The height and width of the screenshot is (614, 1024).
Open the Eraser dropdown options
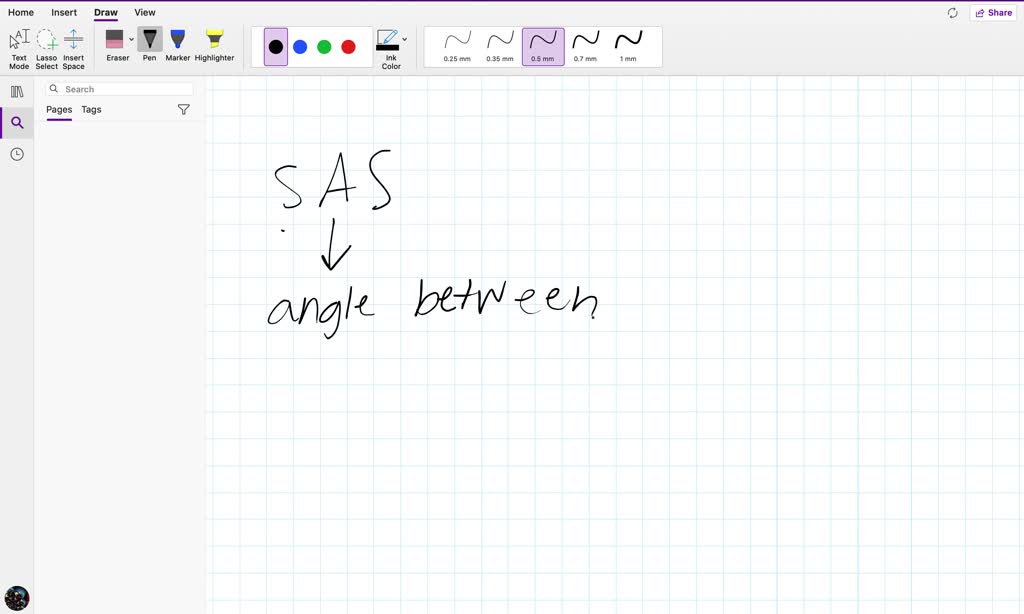[x=130, y=40]
